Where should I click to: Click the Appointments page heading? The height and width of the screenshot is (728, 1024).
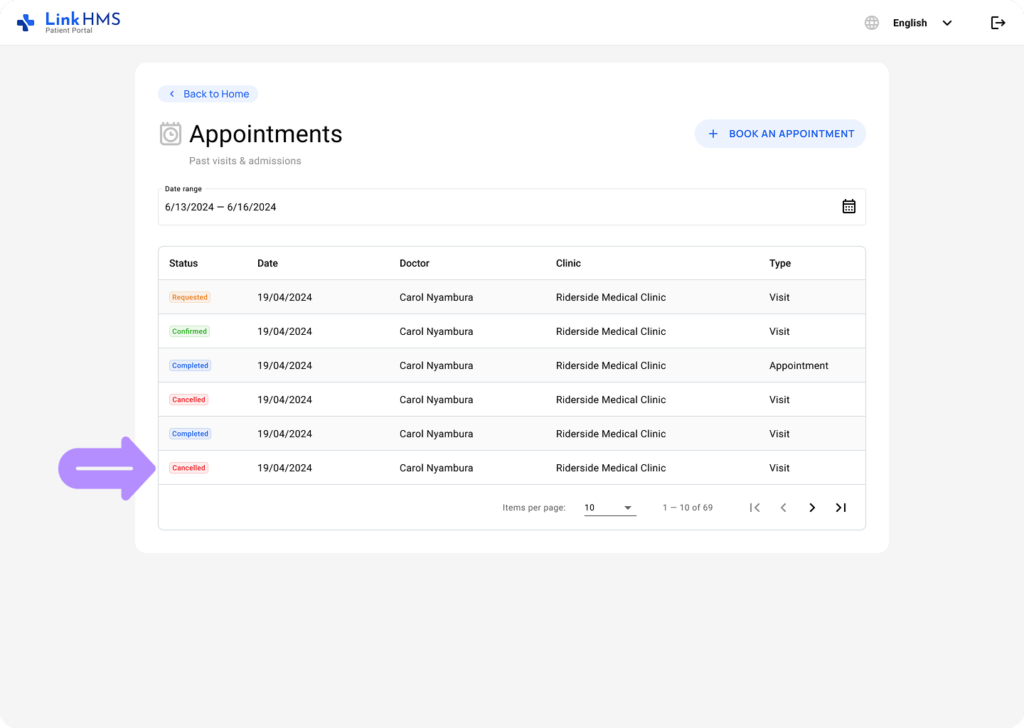(x=266, y=134)
